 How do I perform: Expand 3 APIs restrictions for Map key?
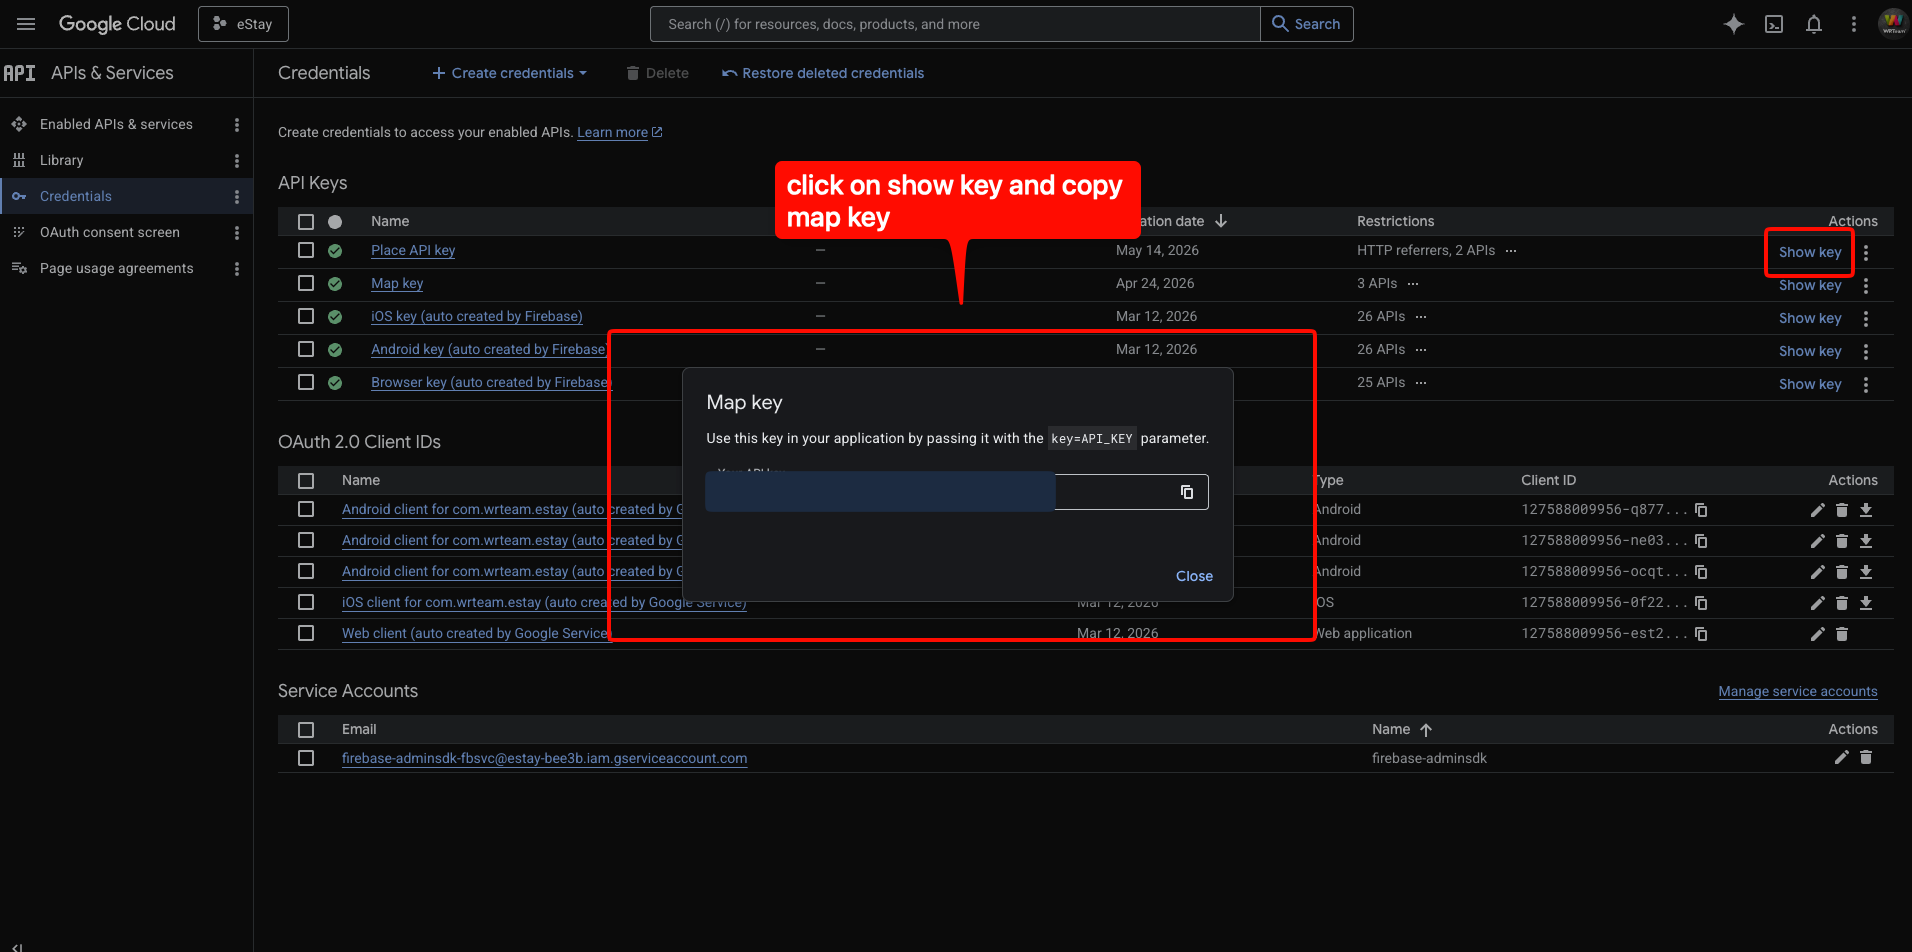pos(1413,284)
